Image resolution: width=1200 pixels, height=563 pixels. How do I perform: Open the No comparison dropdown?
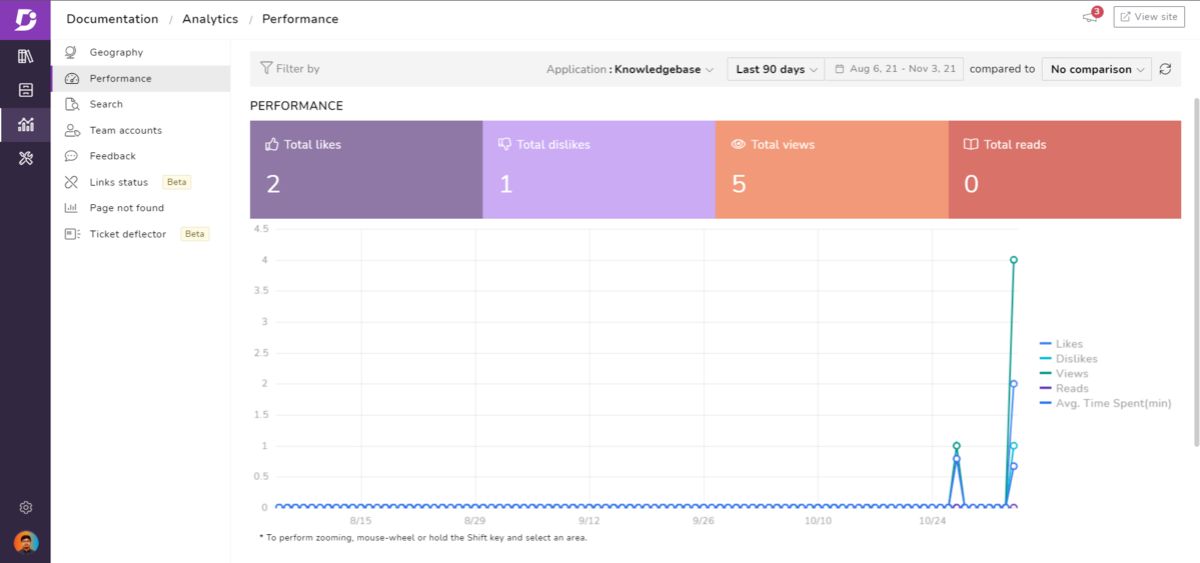[x=1097, y=69]
